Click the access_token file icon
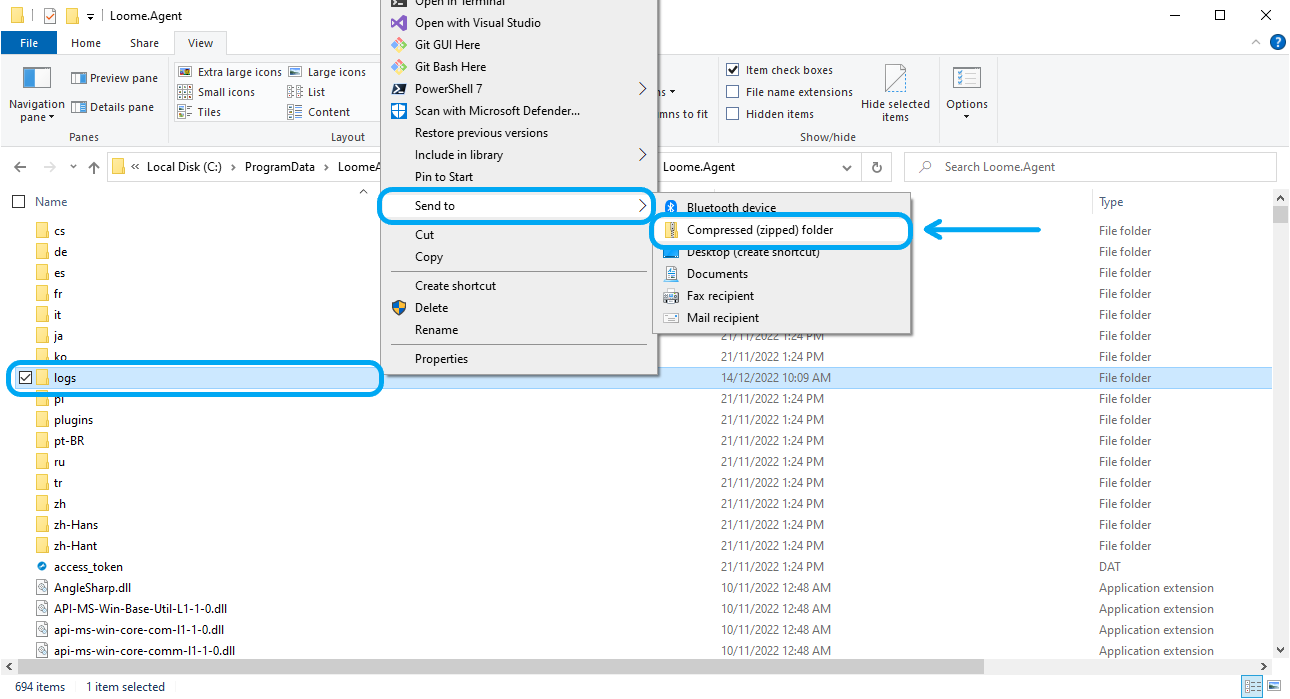Screen dimensions: 1290x699 42,566
